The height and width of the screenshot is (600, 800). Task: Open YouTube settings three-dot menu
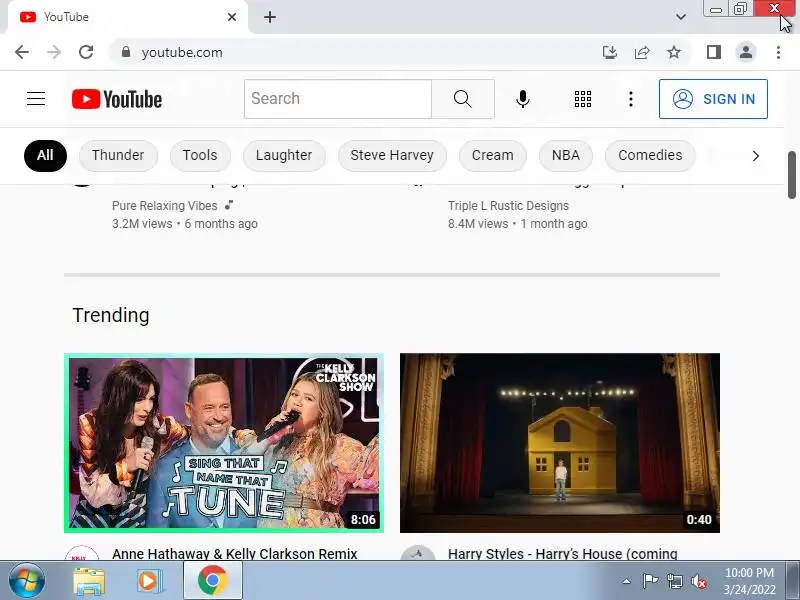coord(631,98)
